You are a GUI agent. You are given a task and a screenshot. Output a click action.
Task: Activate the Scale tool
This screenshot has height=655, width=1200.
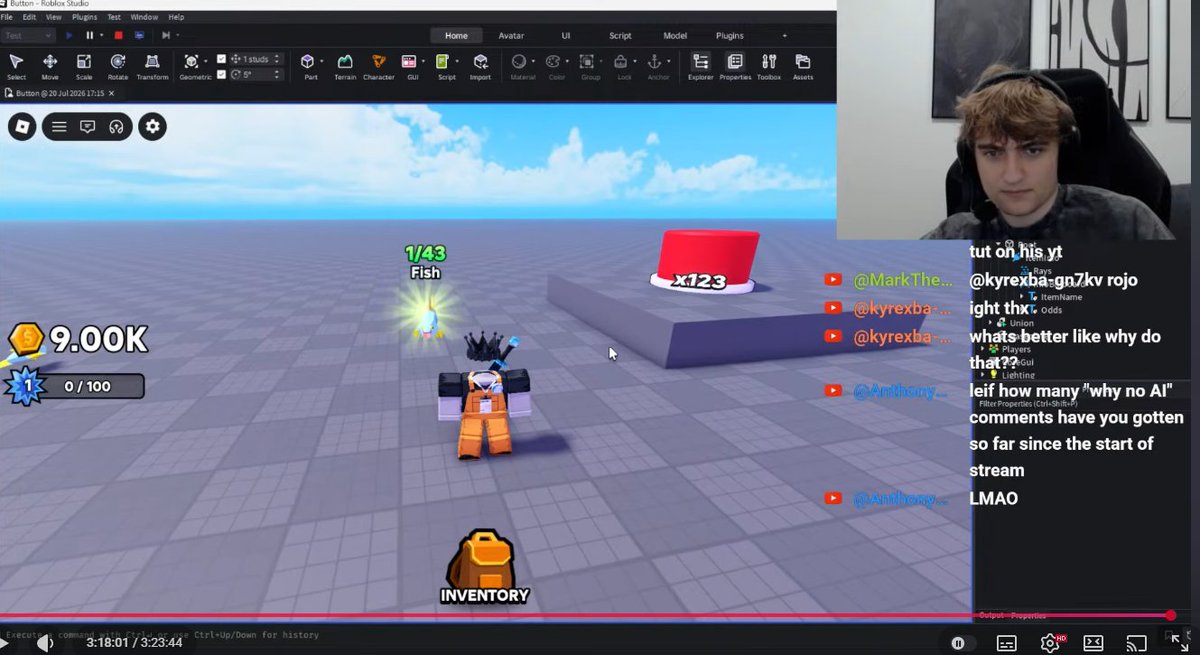(84, 67)
